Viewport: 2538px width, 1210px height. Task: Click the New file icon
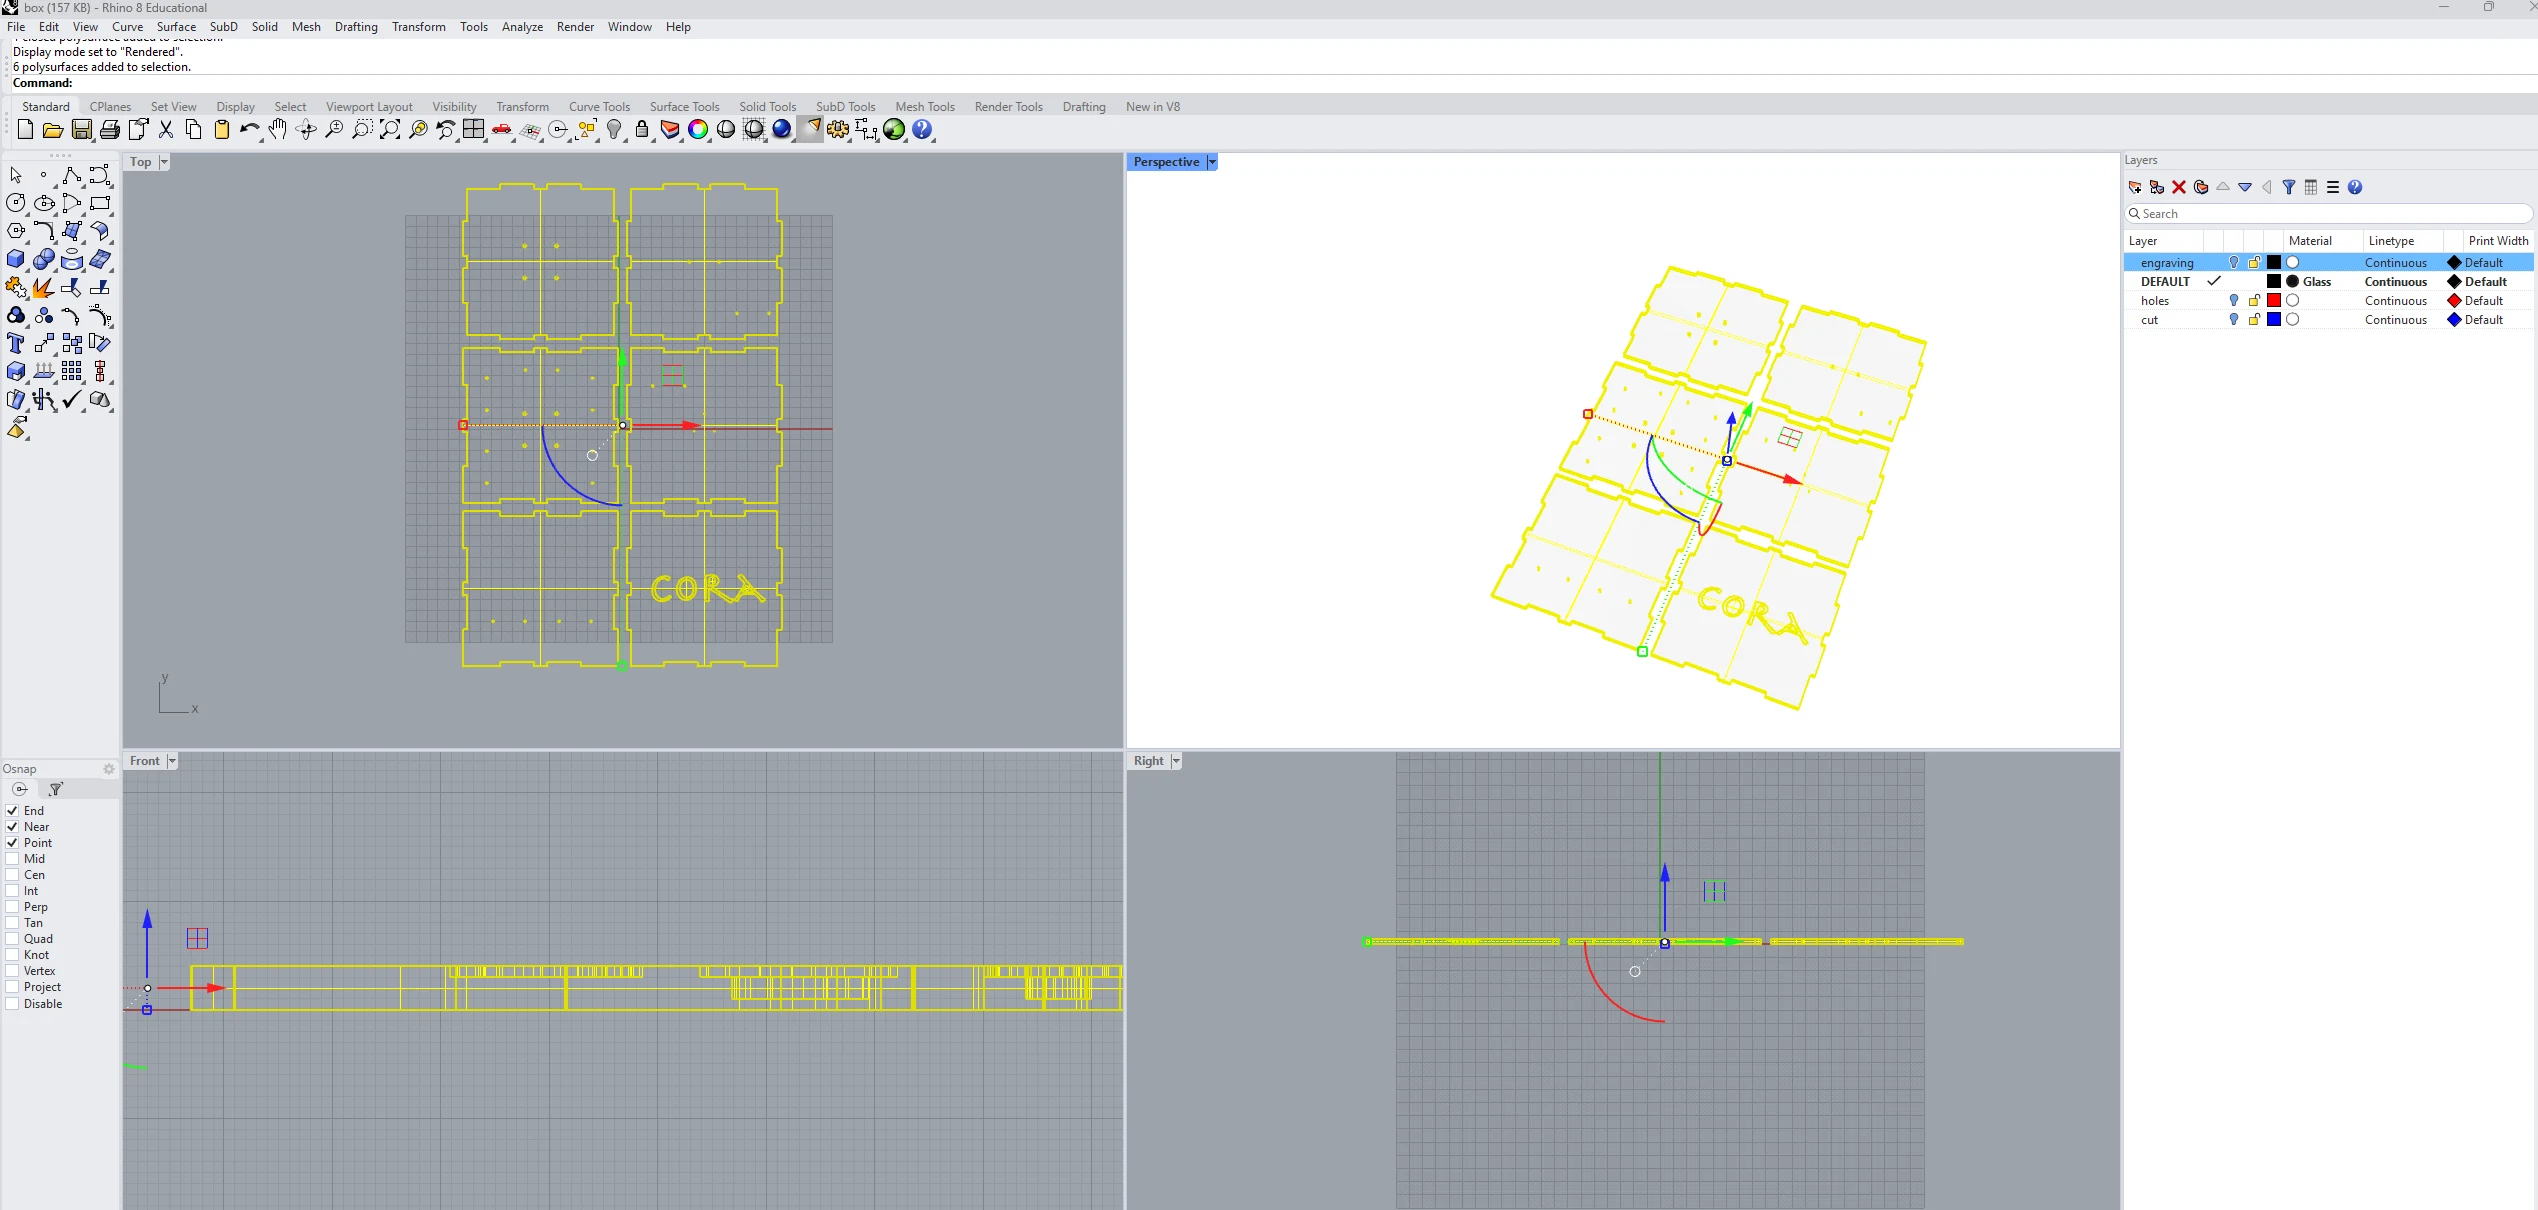pyautogui.click(x=25, y=129)
